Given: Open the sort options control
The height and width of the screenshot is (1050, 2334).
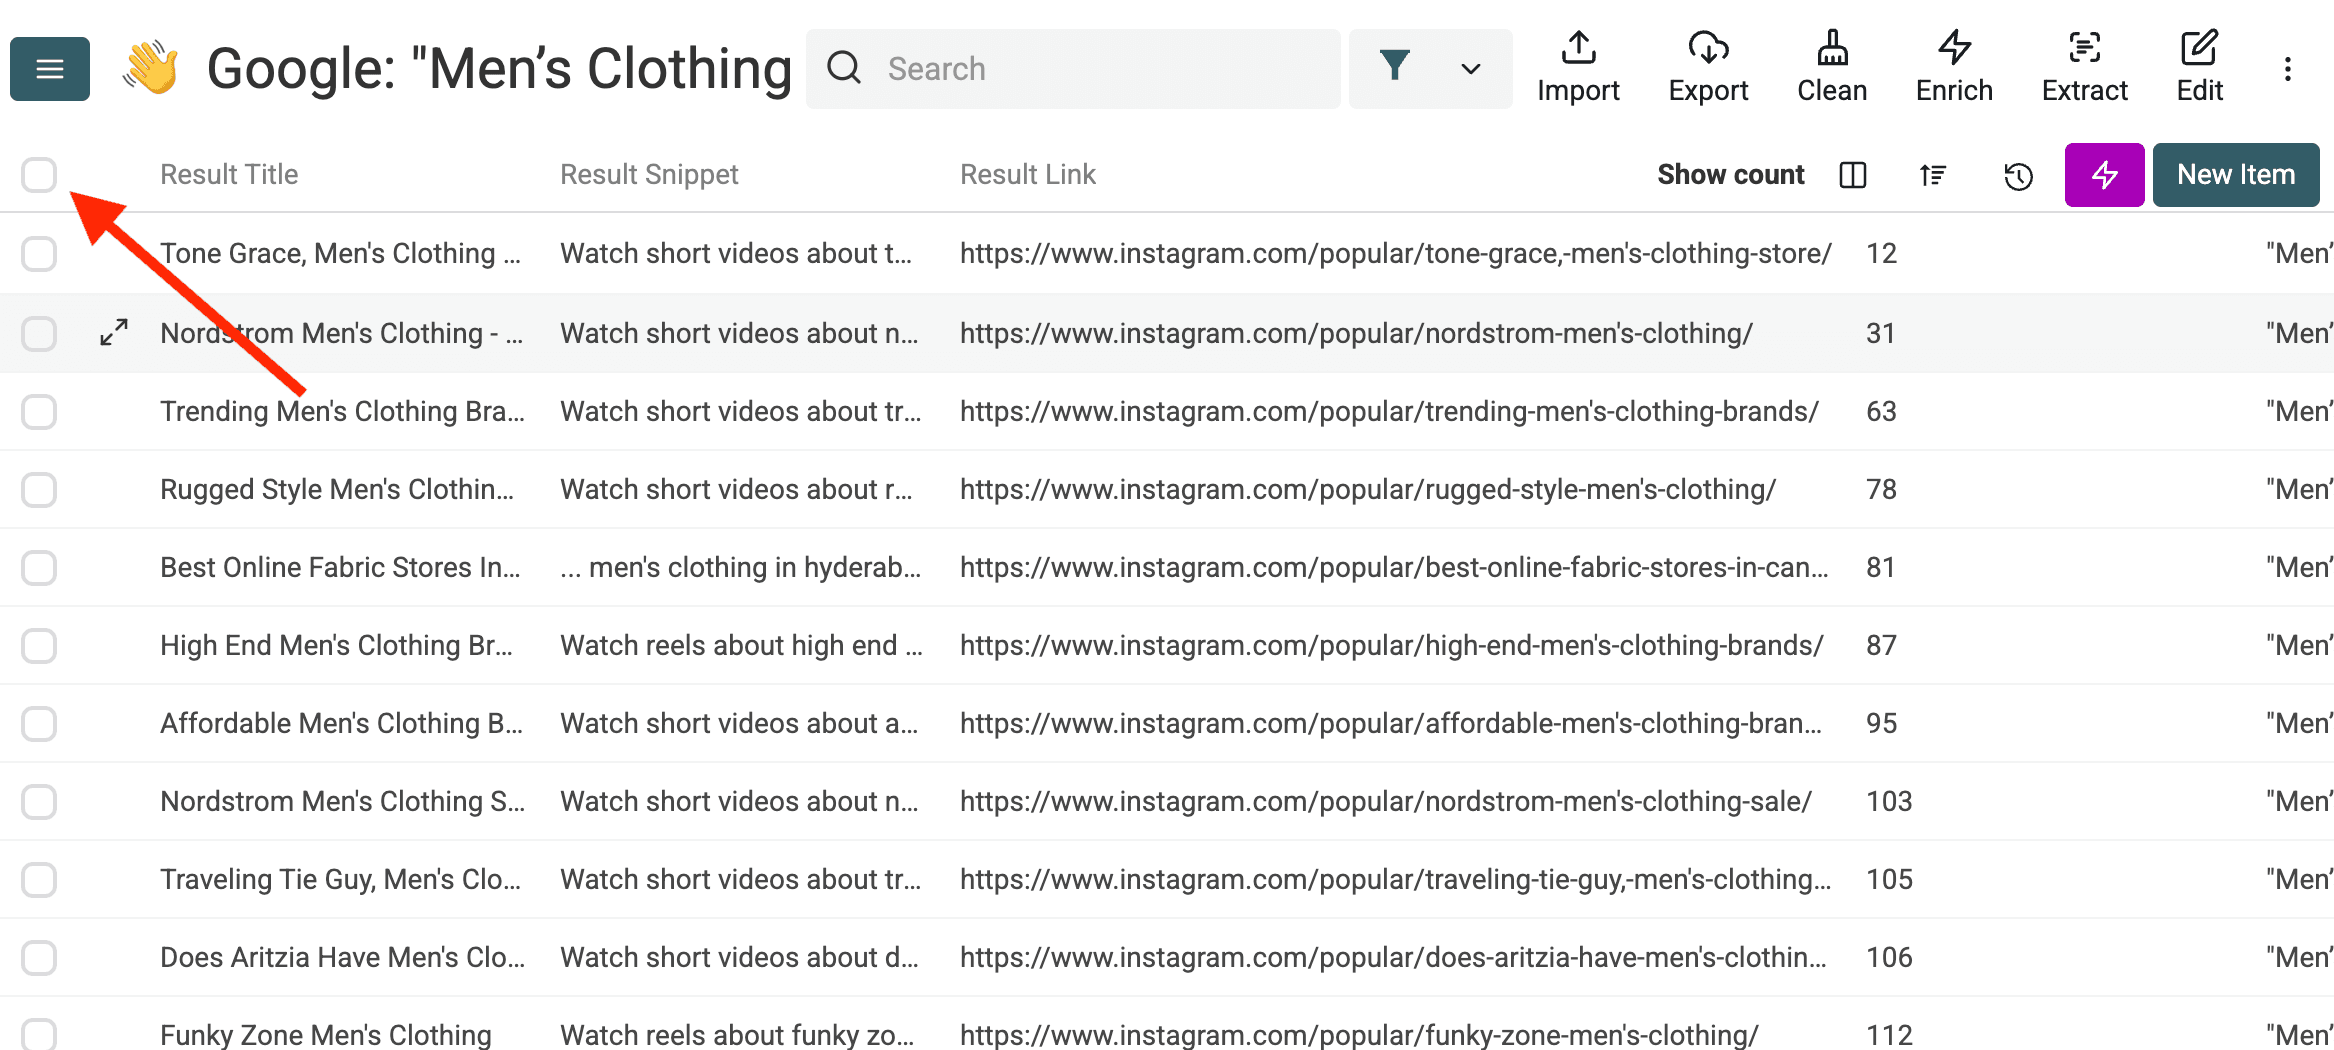Looking at the screenshot, I should tap(1932, 175).
